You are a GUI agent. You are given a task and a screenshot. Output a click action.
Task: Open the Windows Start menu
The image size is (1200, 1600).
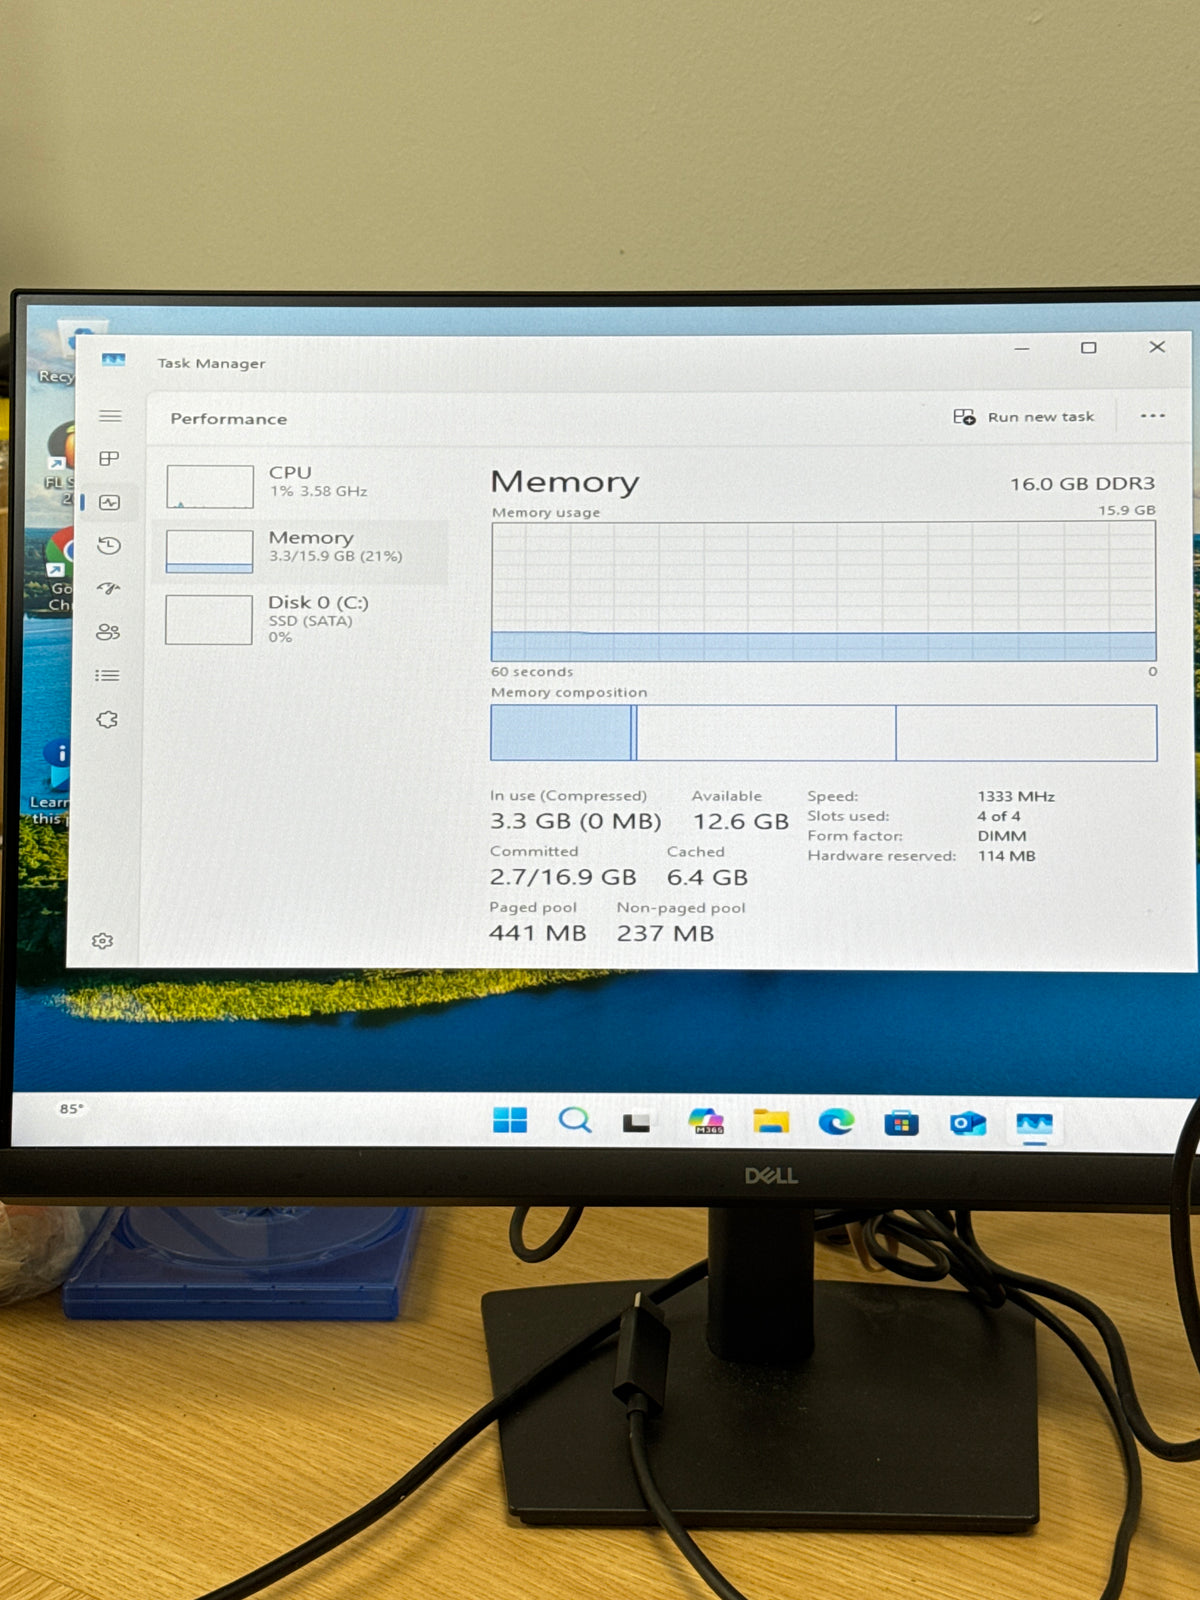click(x=510, y=1120)
